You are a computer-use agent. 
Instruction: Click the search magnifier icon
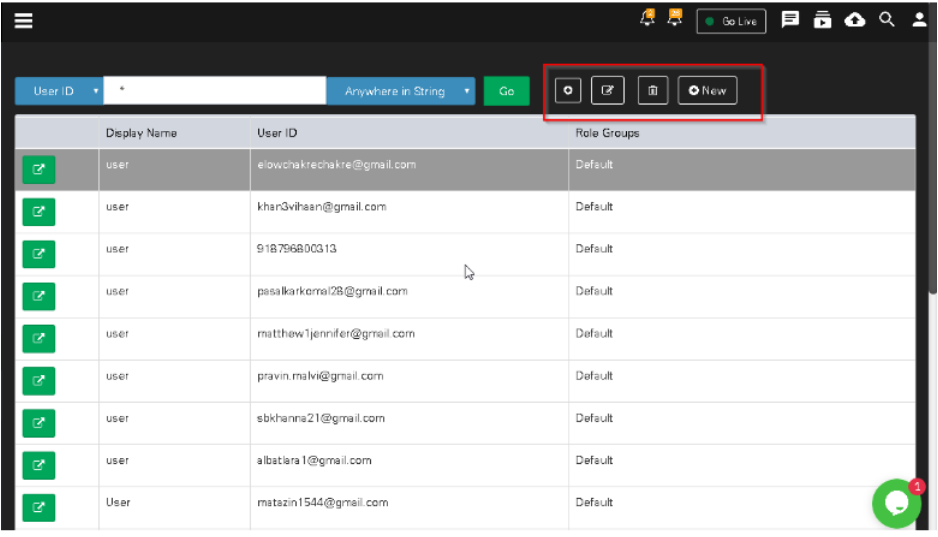tap(887, 20)
